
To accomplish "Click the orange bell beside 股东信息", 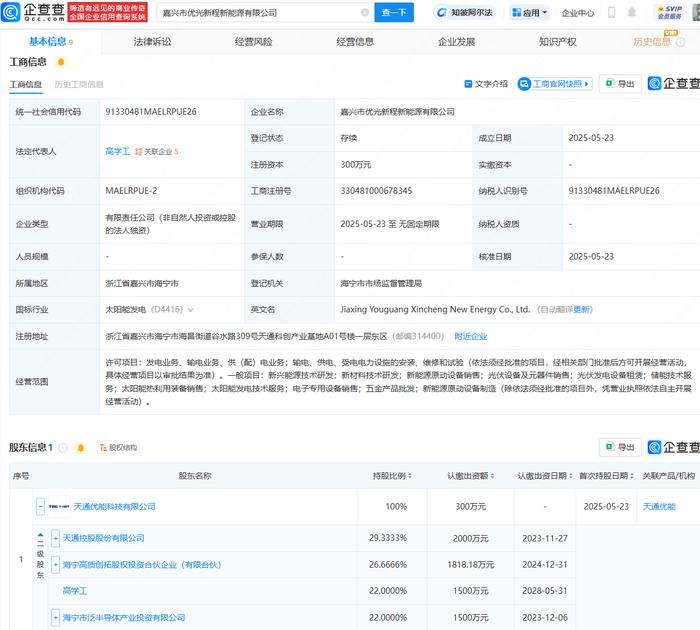I will (x=81, y=447).
